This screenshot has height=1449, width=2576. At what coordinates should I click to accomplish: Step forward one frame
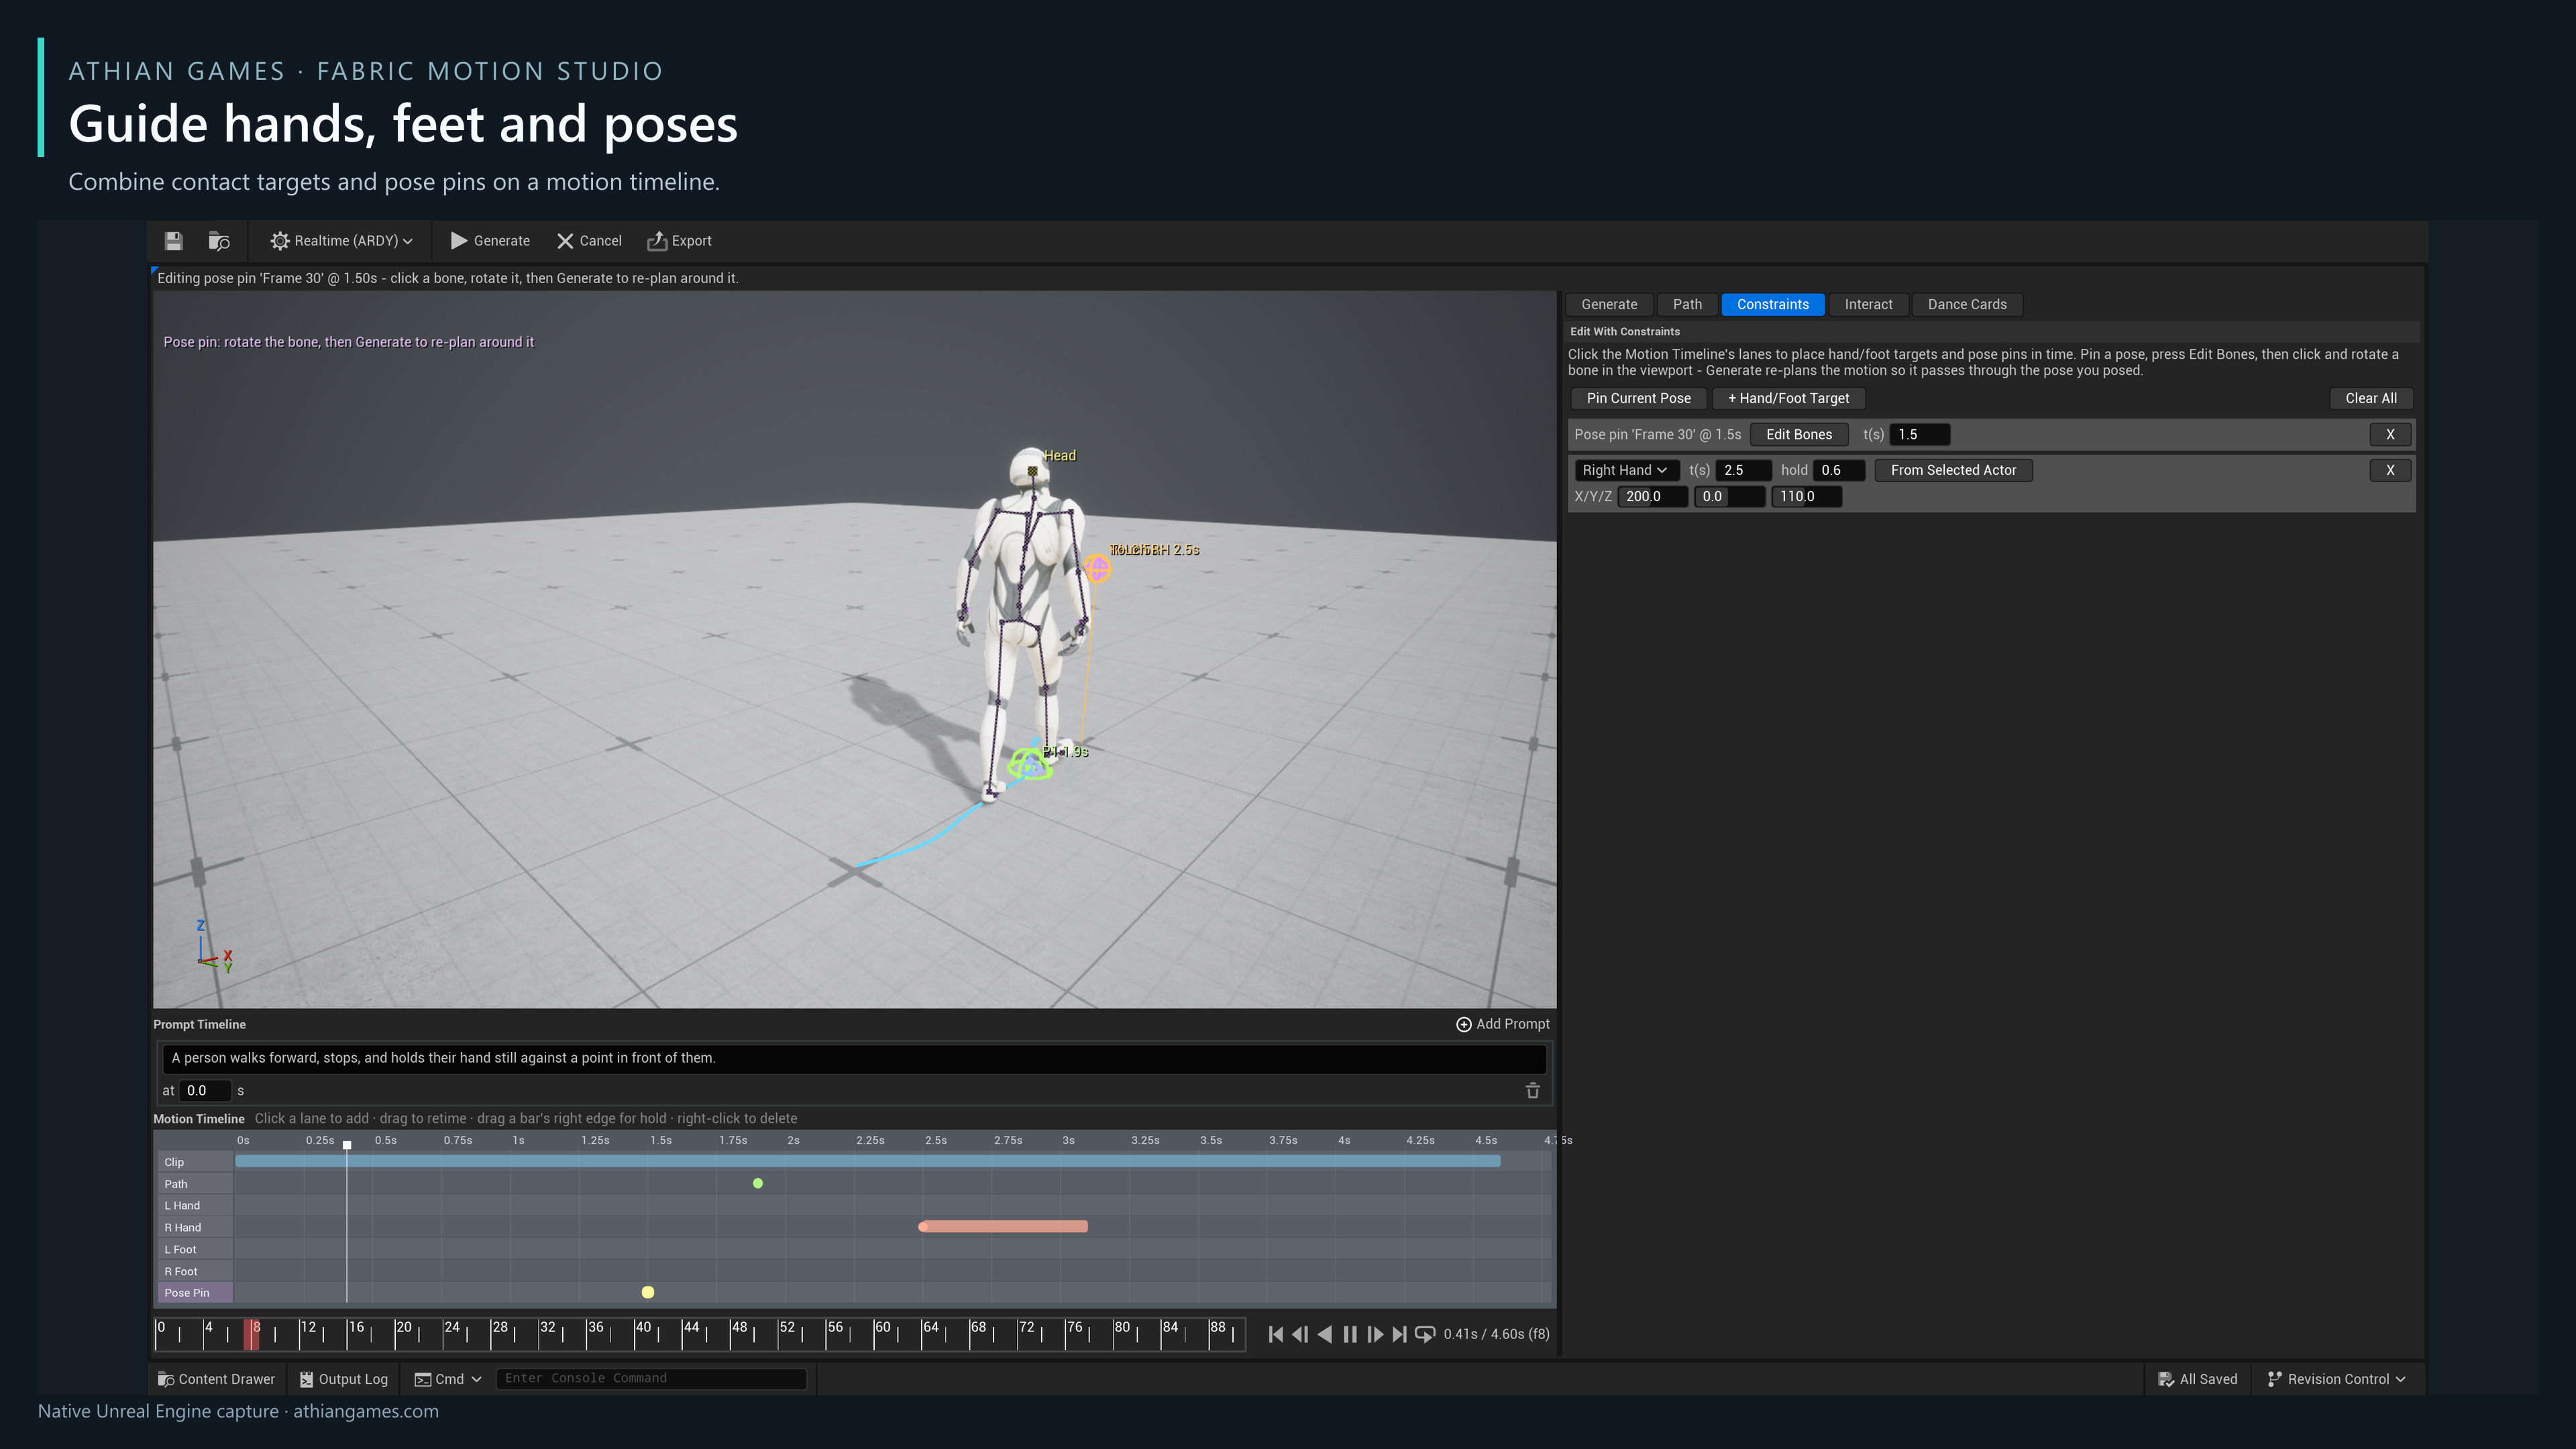1375,1334
